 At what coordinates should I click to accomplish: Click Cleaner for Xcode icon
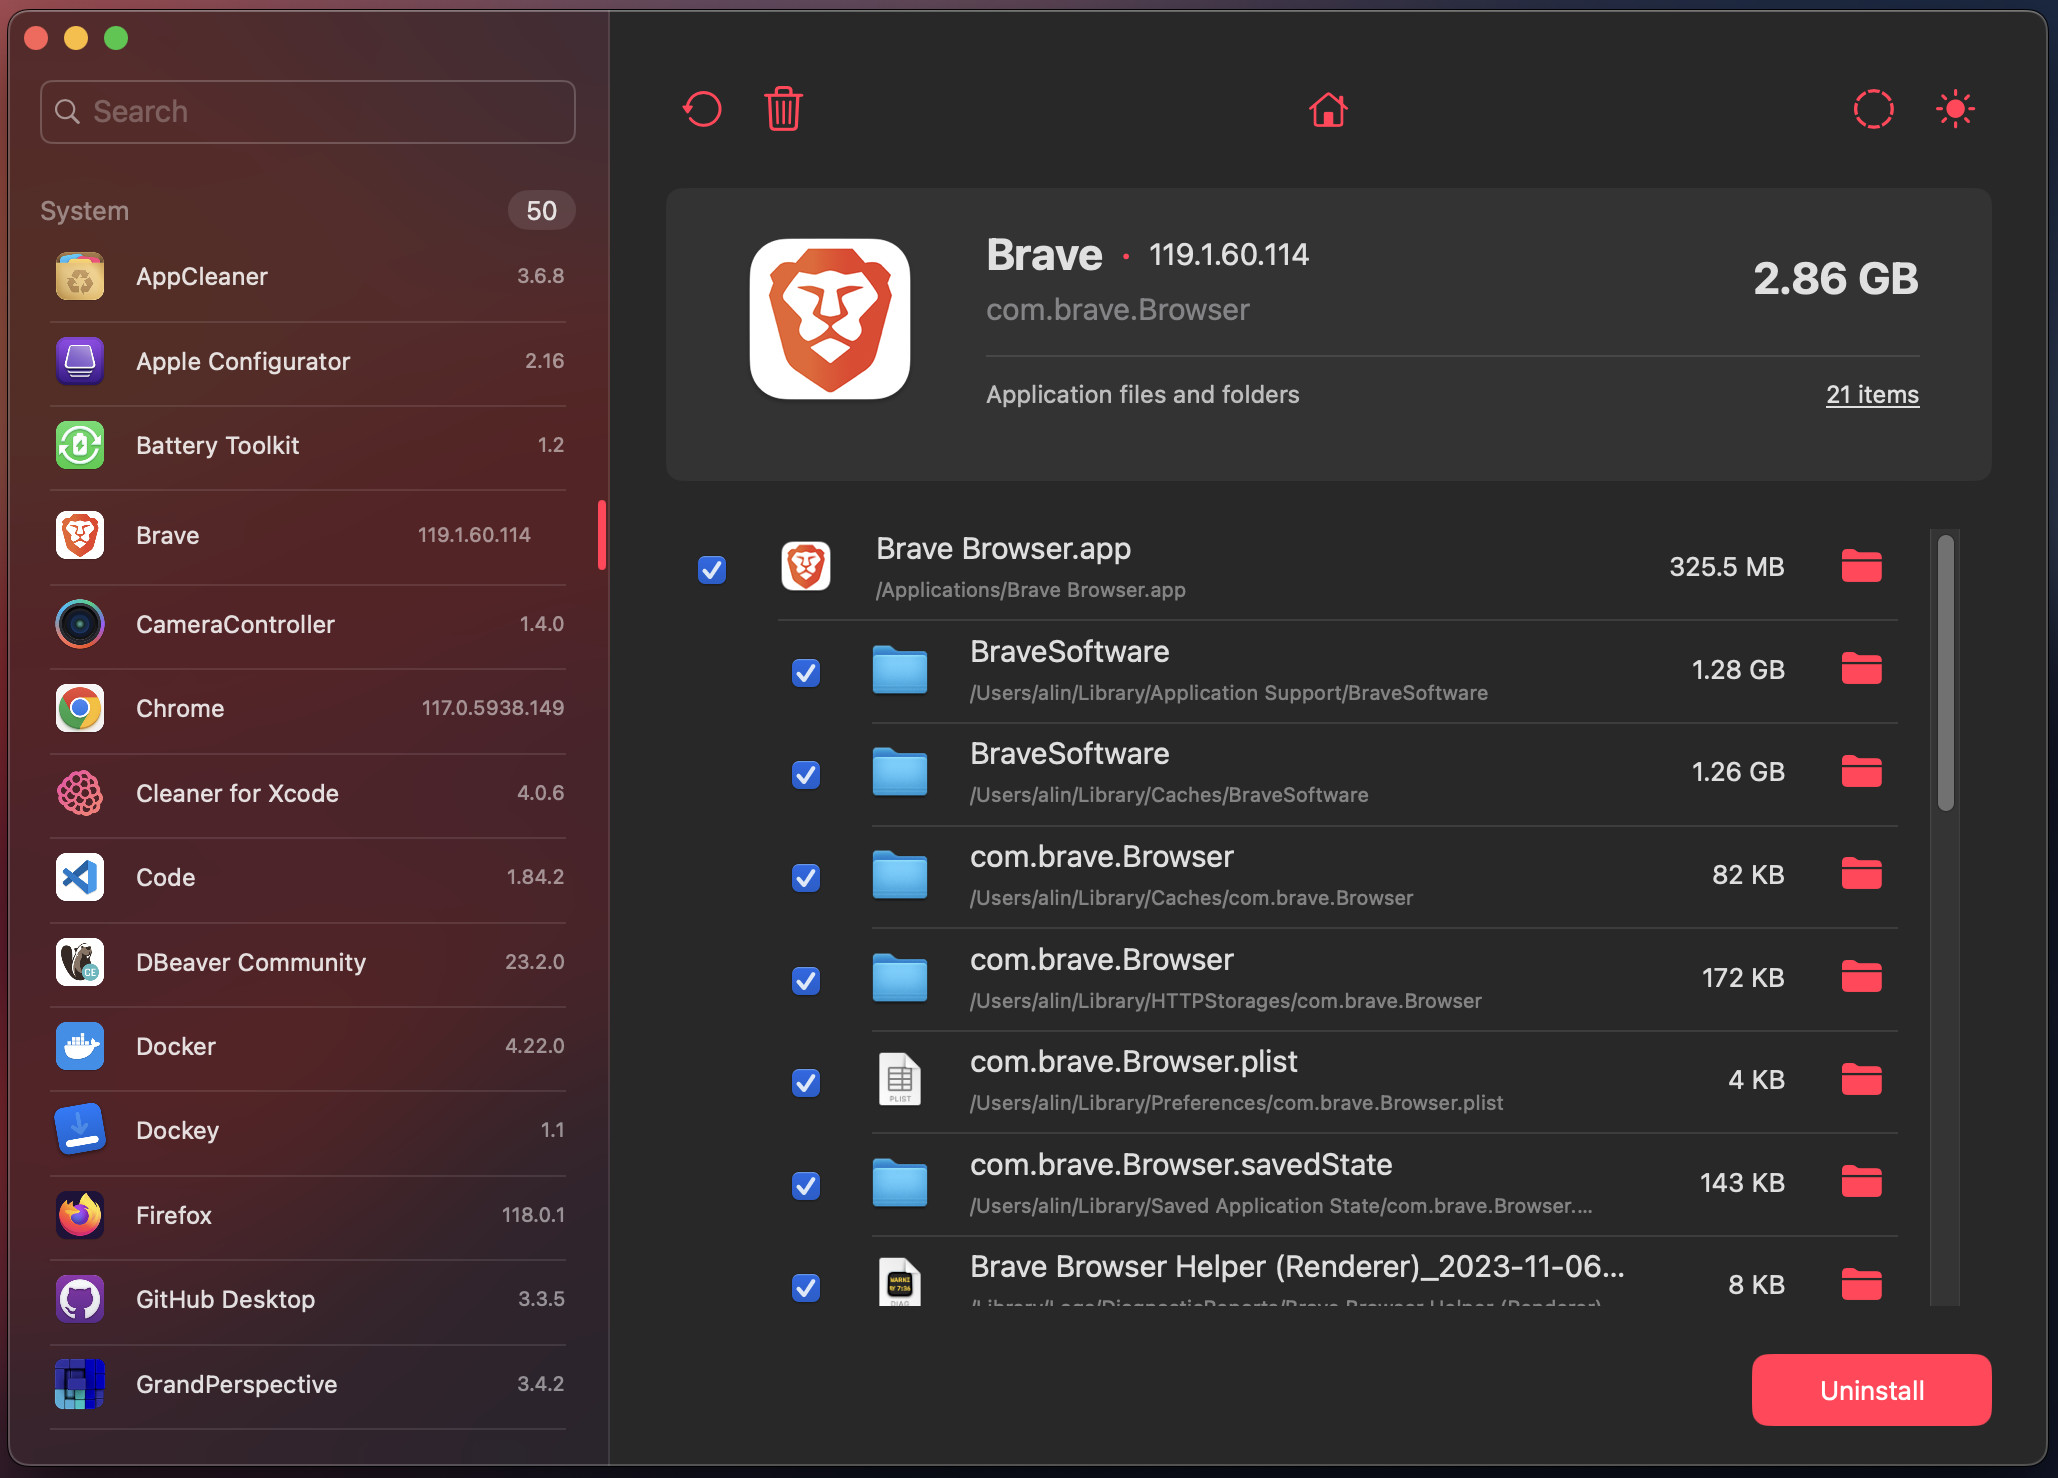80,793
